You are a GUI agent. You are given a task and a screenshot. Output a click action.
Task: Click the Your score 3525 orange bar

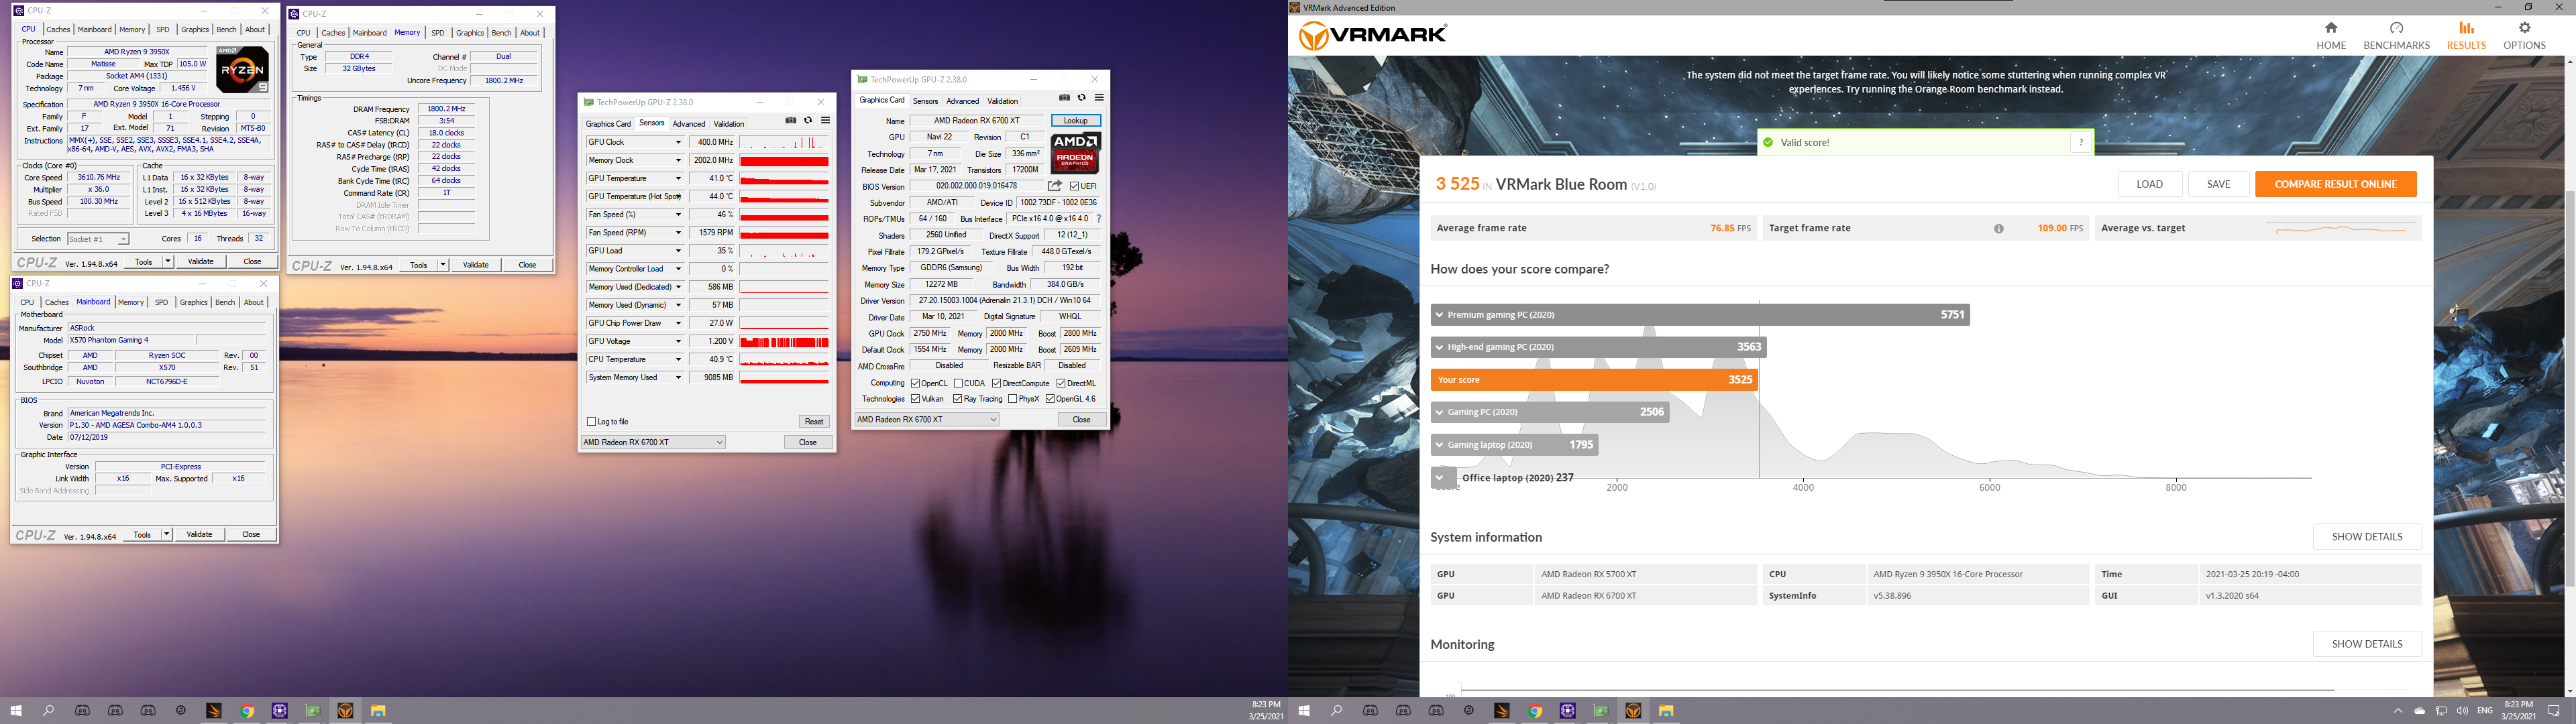click(1594, 380)
